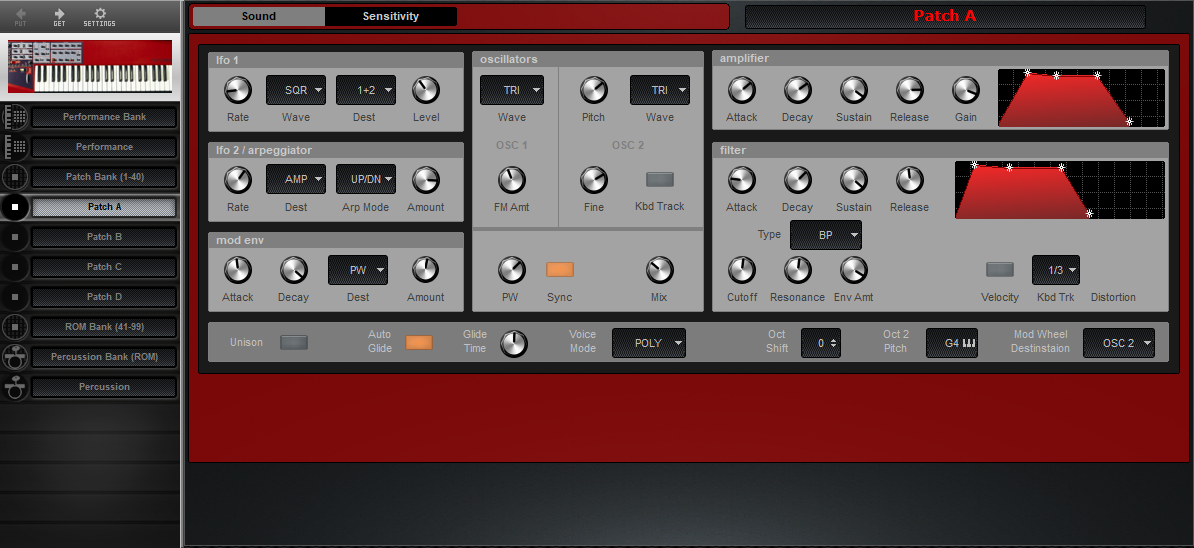
Task: Click the ROM Bank (41-99) icon
Action: coord(15,327)
